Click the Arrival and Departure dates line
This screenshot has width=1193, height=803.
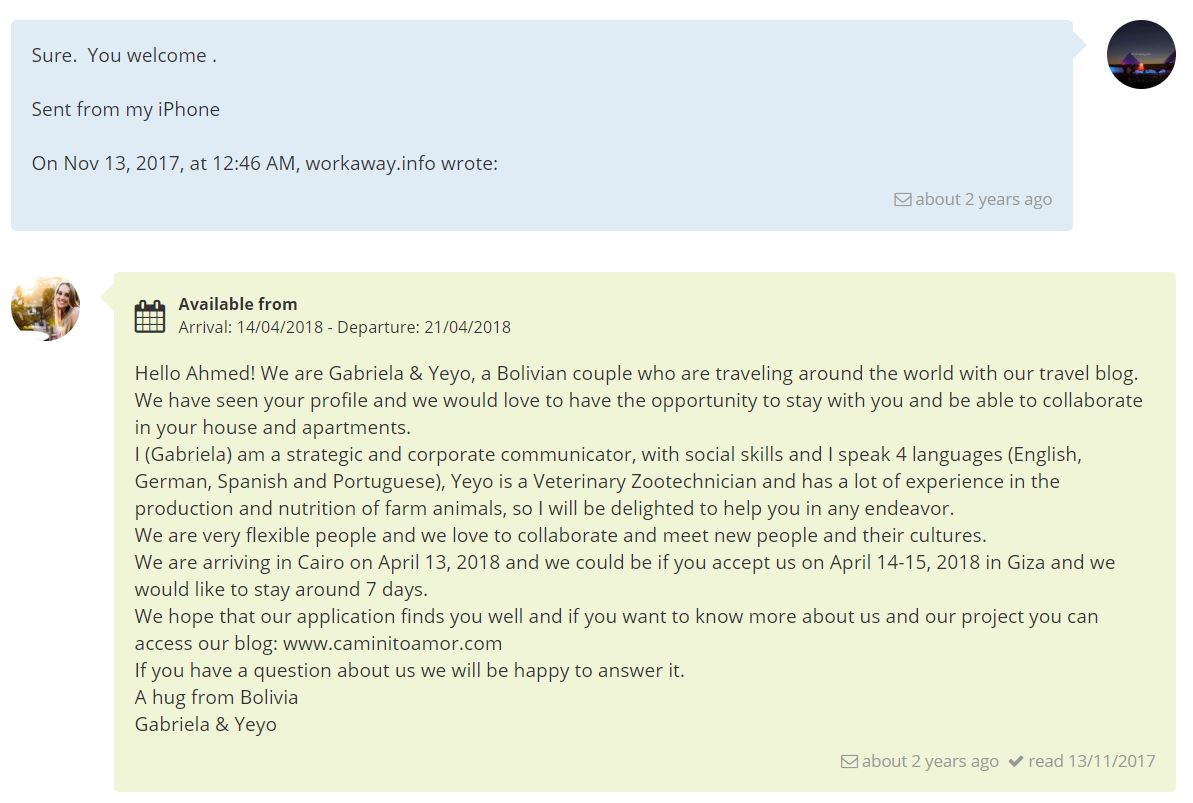[x=344, y=327]
